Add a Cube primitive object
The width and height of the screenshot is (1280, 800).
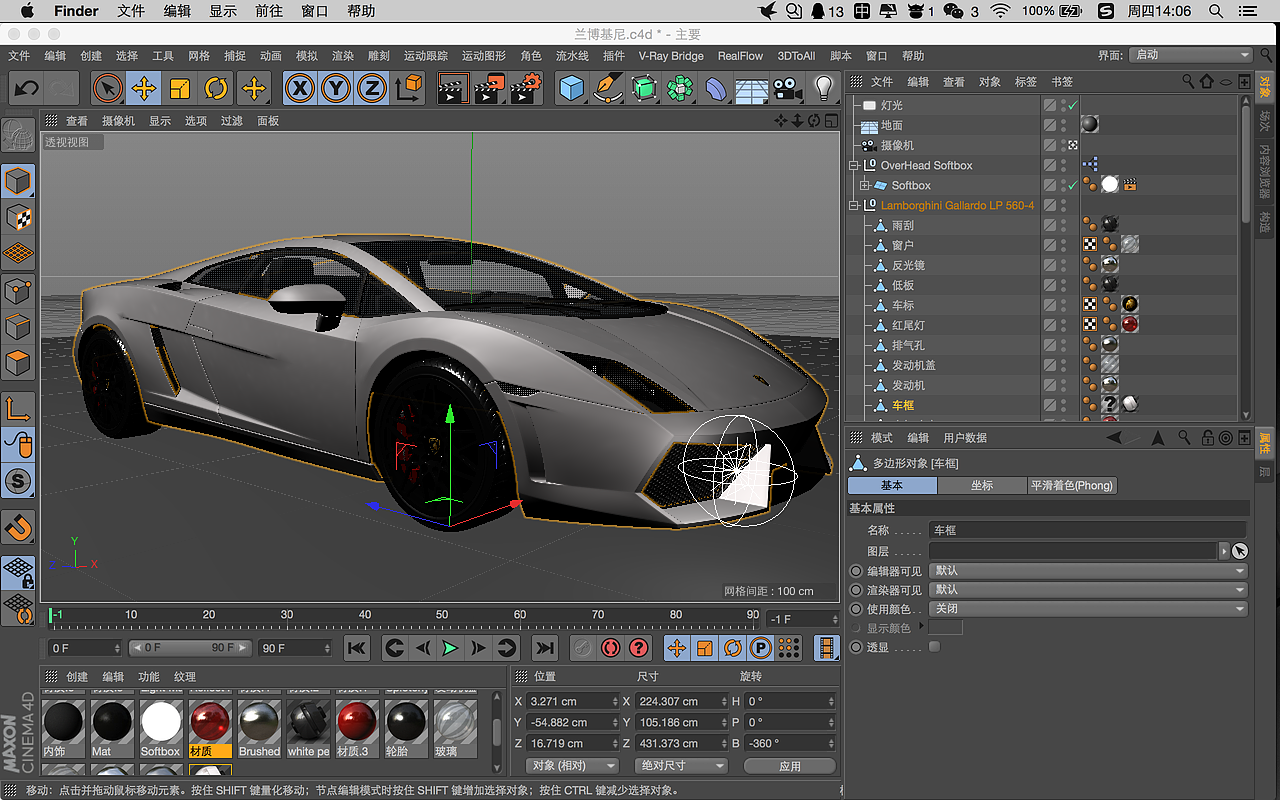[x=571, y=89]
